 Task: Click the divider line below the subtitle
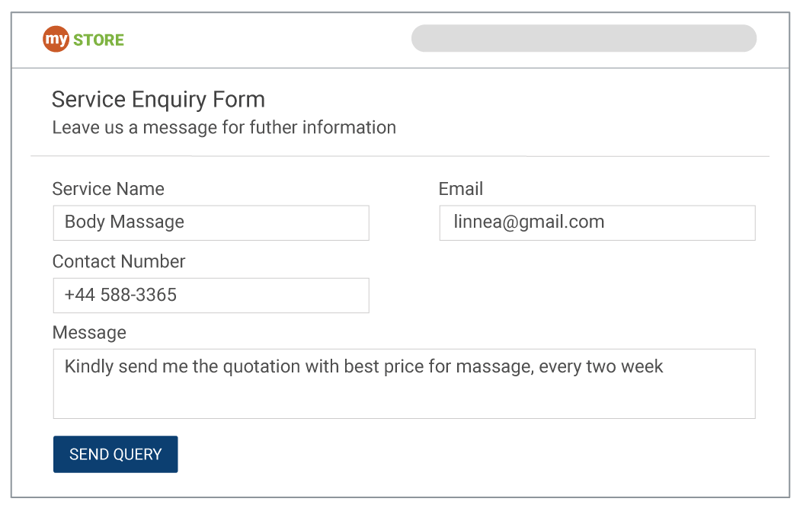[x=400, y=156]
